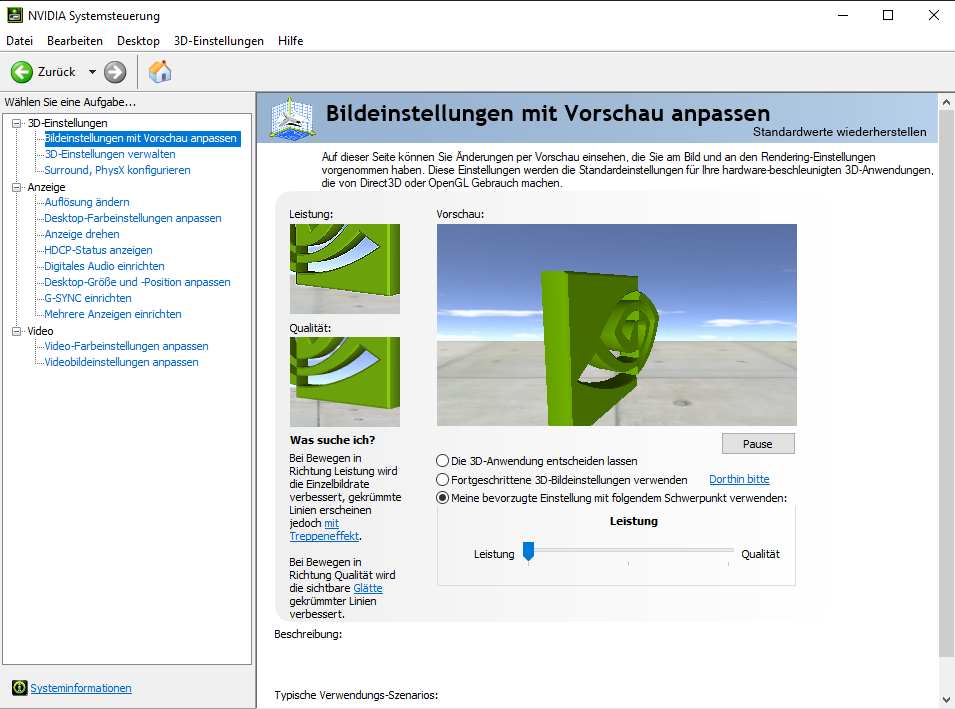The image size is (955, 709).
Task: Click the slider track near Qualität end
Action: (727, 551)
